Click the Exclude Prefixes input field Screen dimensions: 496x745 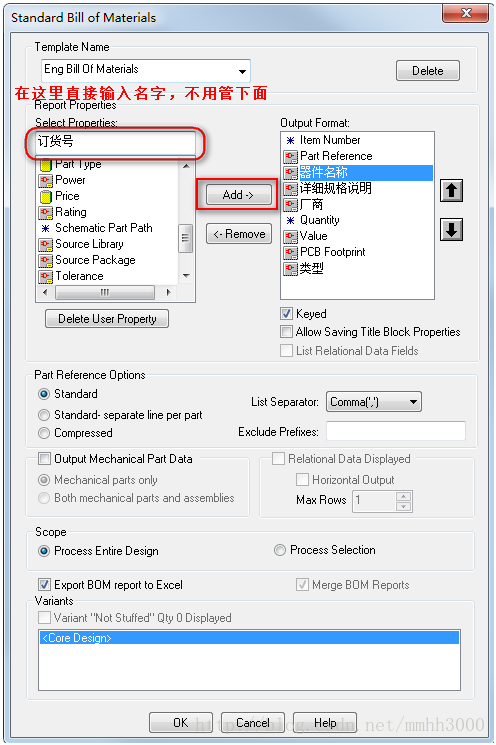(395, 431)
